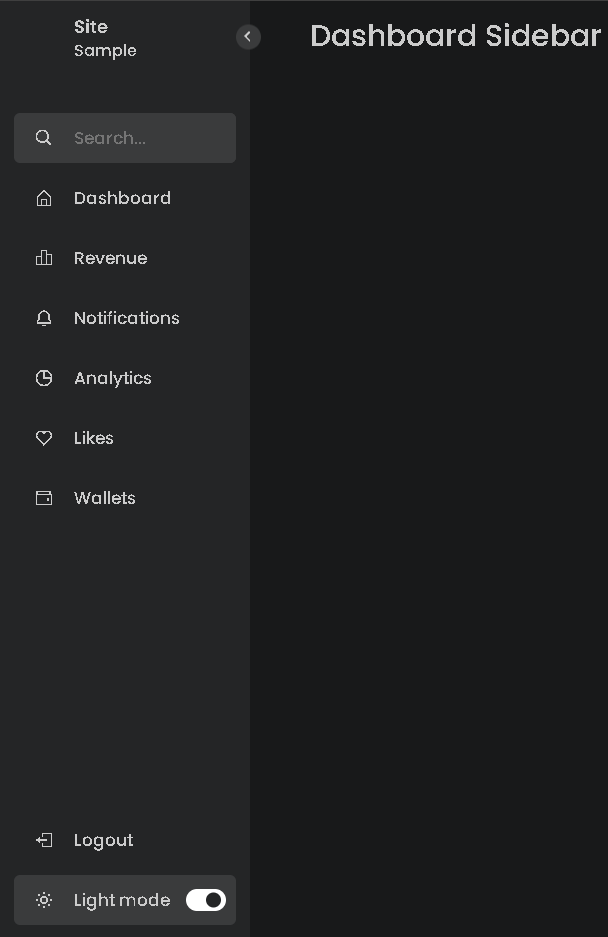The width and height of the screenshot is (608, 937).
Task: Click the Site Sample title
Action: click(104, 38)
